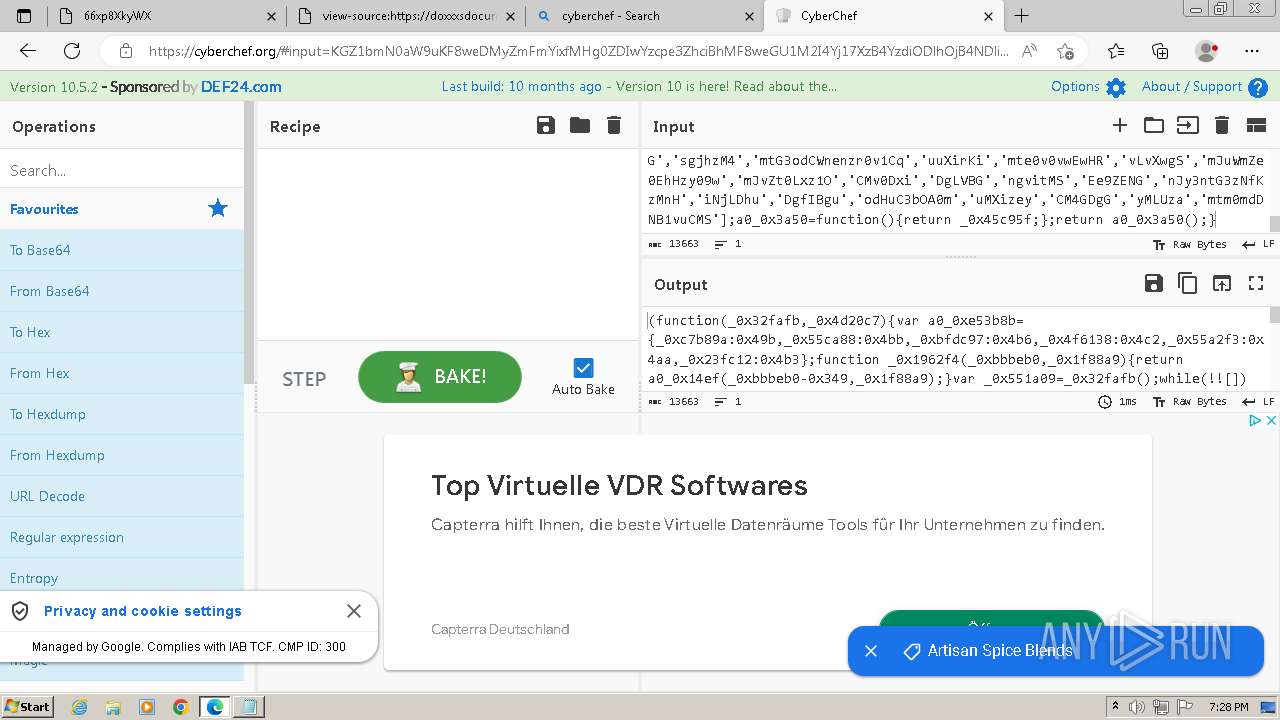Select the From Base64 operation

click(x=122, y=291)
